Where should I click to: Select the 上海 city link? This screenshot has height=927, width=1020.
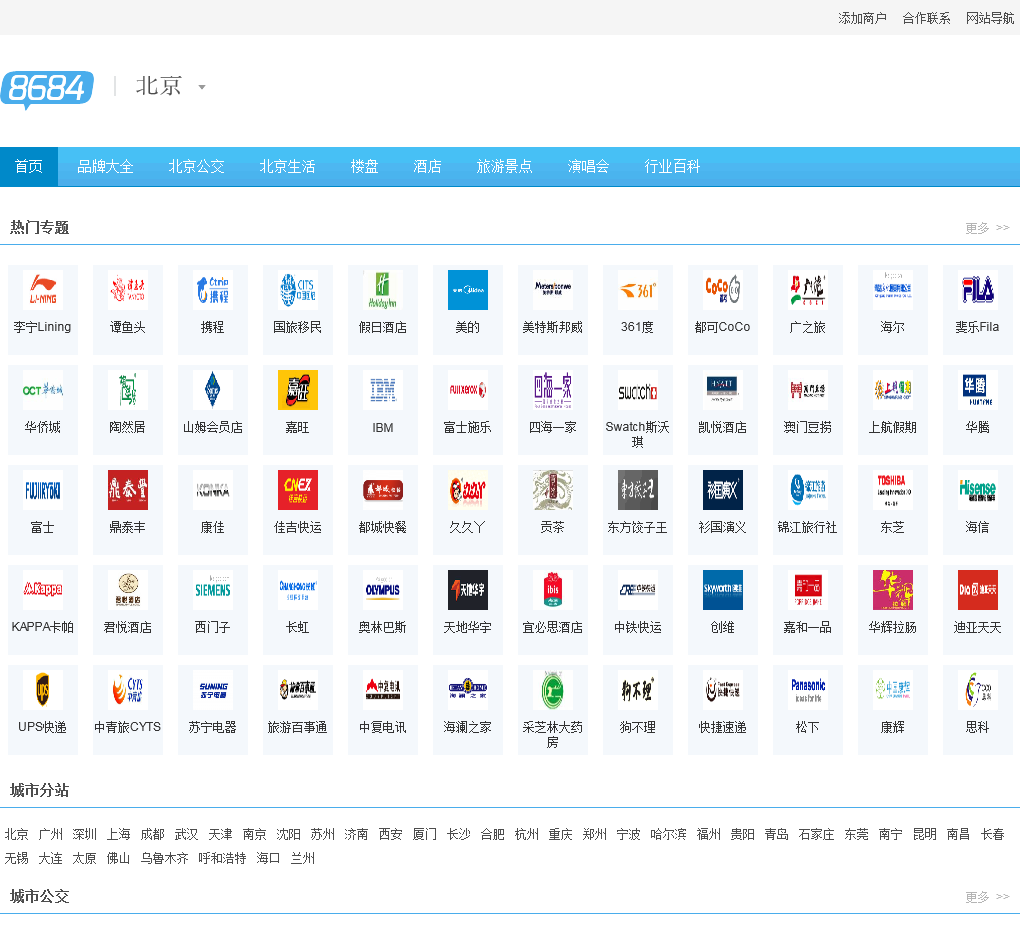tap(118, 834)
